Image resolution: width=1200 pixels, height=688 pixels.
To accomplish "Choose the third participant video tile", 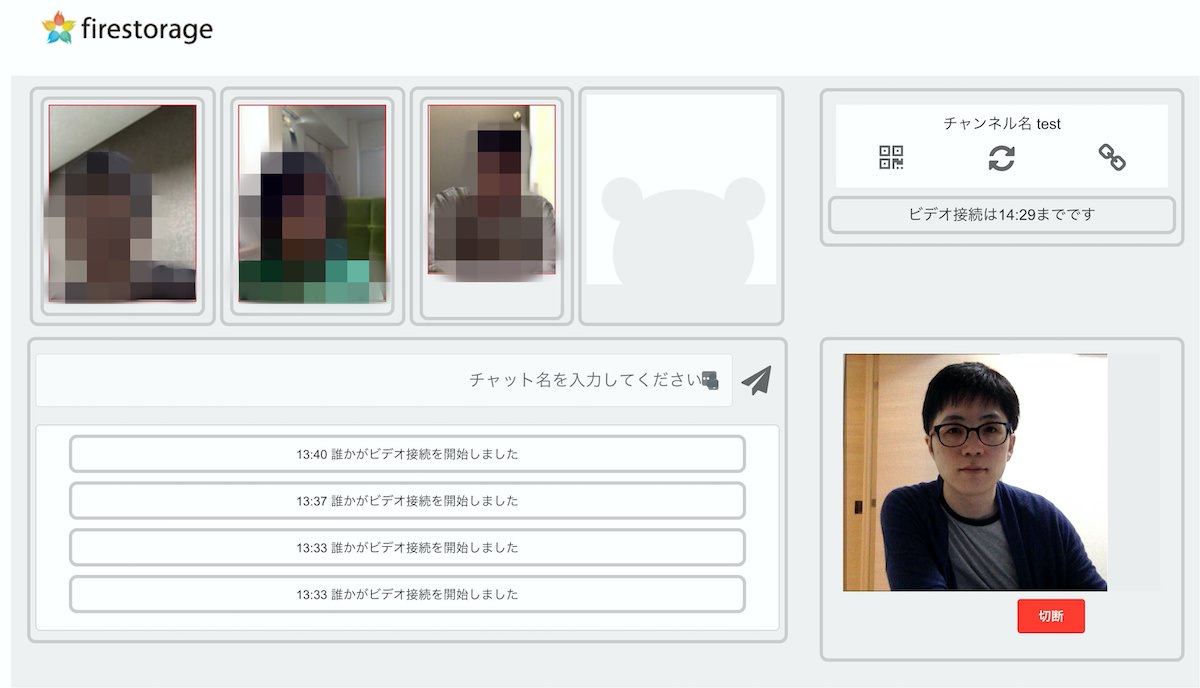I will (x=491, y=190).
